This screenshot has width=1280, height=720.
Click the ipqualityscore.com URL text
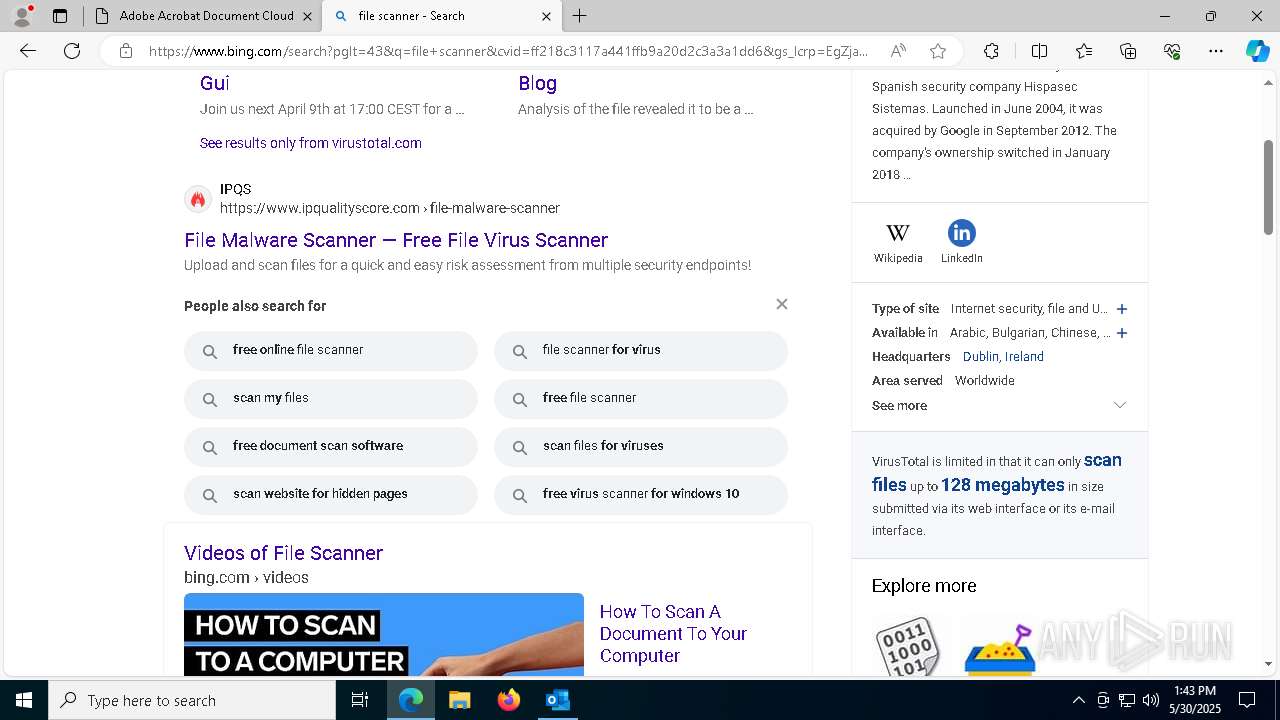click(390, 208)
